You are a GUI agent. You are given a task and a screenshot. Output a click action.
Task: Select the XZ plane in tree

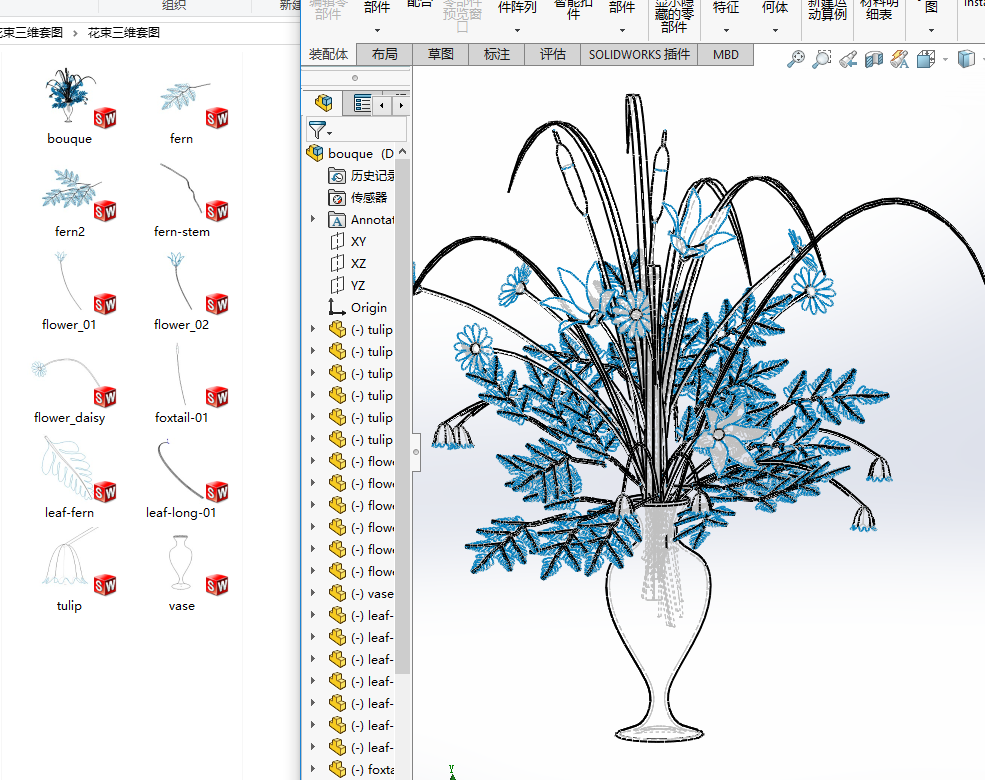click(358, 263)
